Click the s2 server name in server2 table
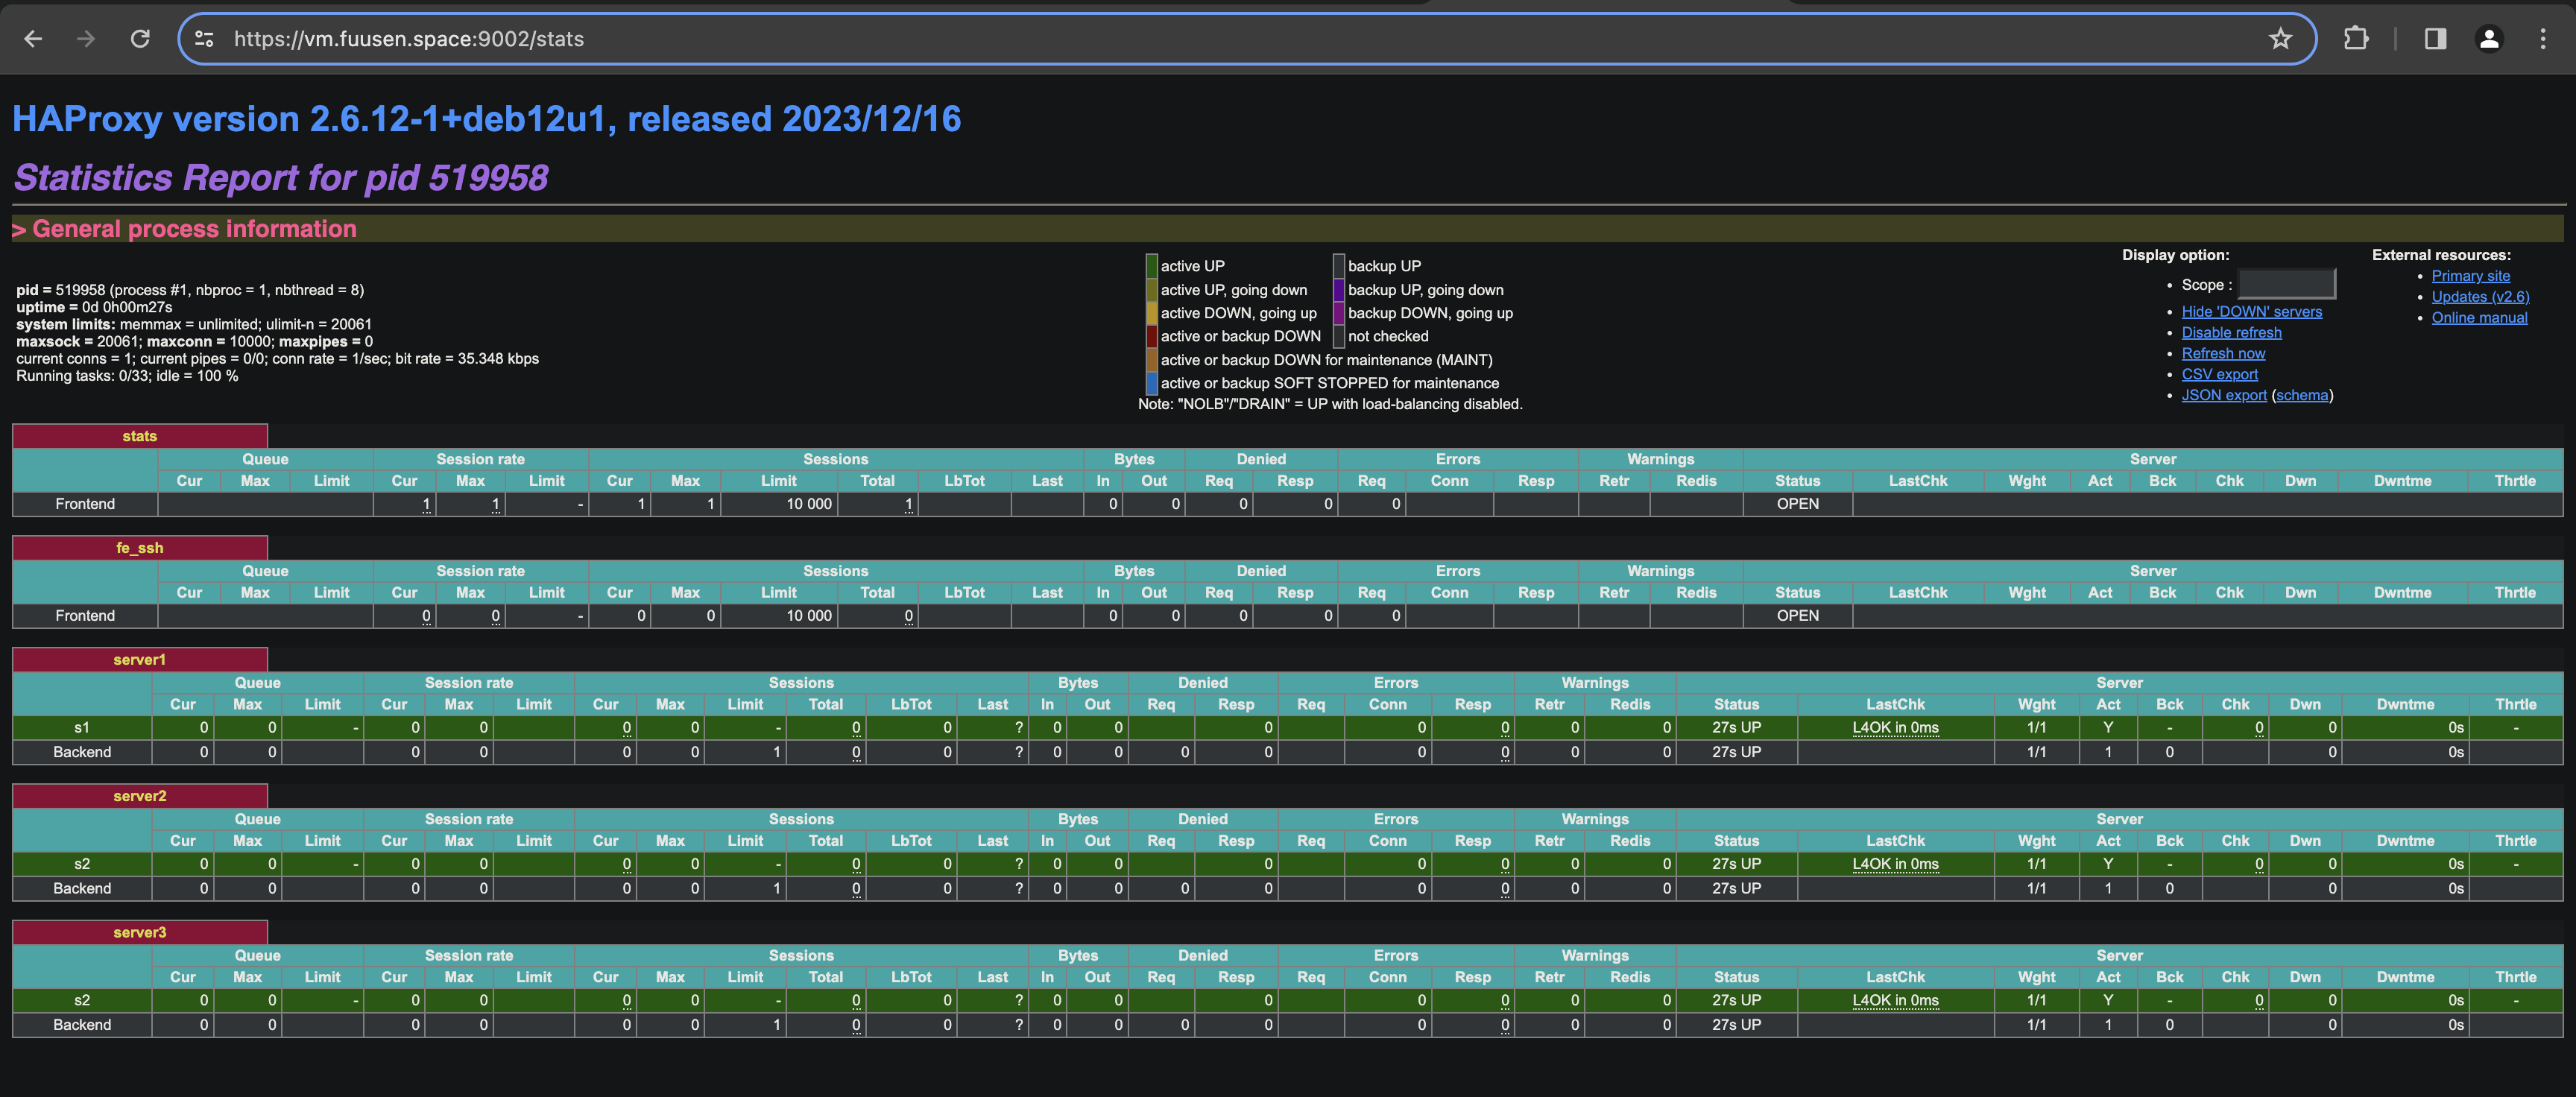Viewport: 2576px width, 1097px height. pos(82,864)
